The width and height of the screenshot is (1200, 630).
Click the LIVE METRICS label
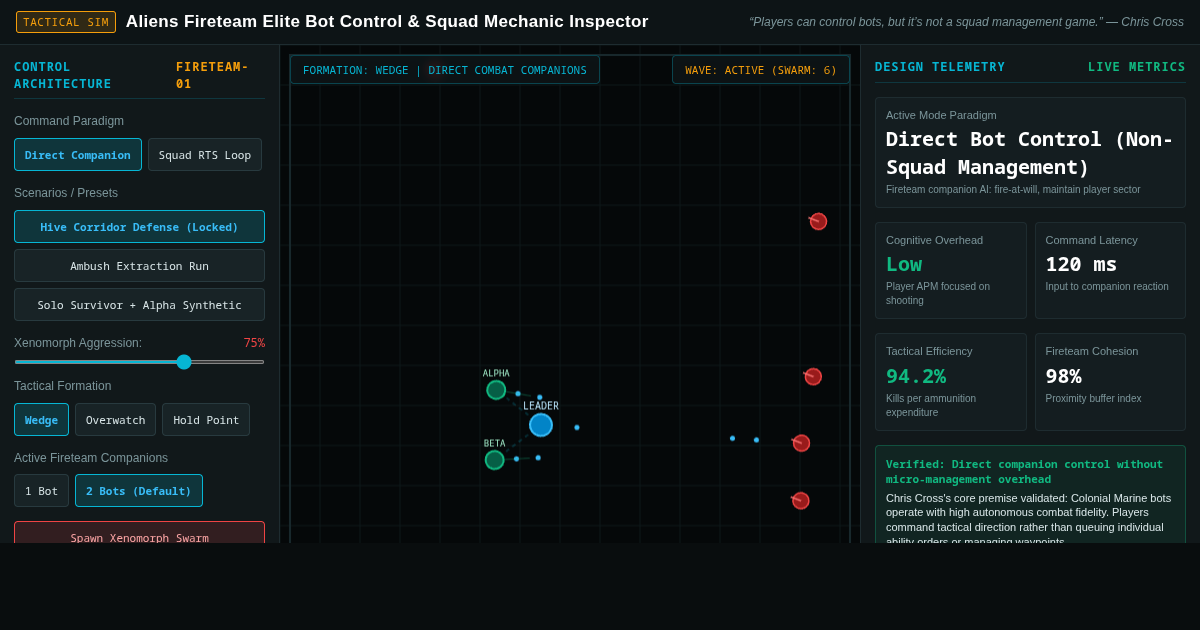click(x=1137, y=67)
